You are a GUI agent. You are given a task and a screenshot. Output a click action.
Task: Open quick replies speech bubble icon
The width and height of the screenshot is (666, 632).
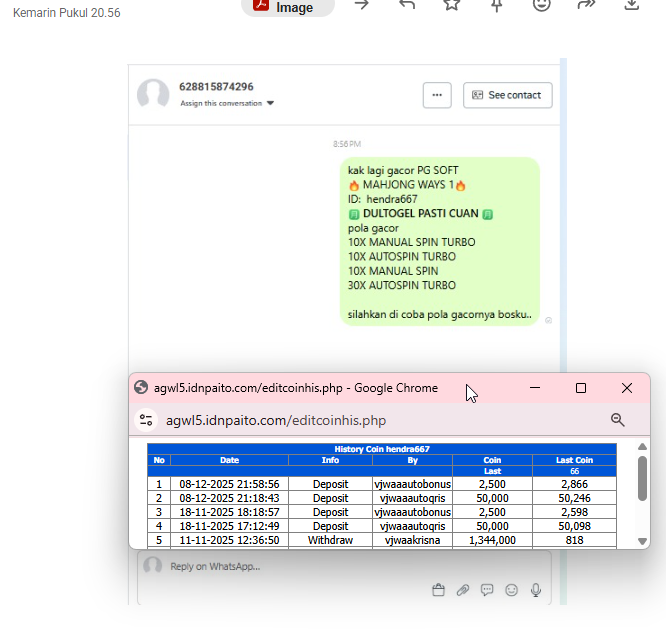point(487,590)
